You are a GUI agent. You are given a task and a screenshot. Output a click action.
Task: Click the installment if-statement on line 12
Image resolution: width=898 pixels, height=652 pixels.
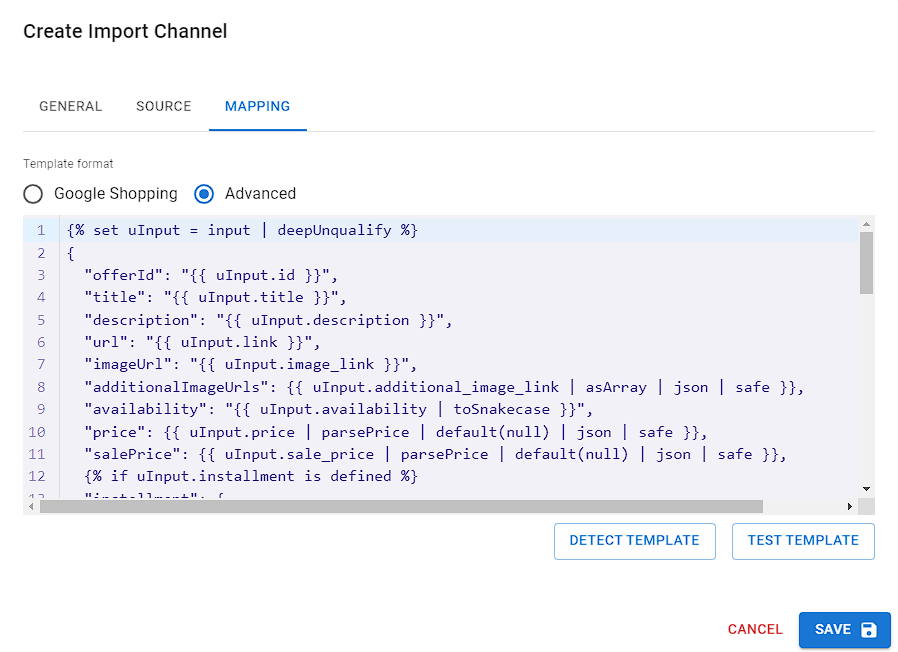coord(250,477)
